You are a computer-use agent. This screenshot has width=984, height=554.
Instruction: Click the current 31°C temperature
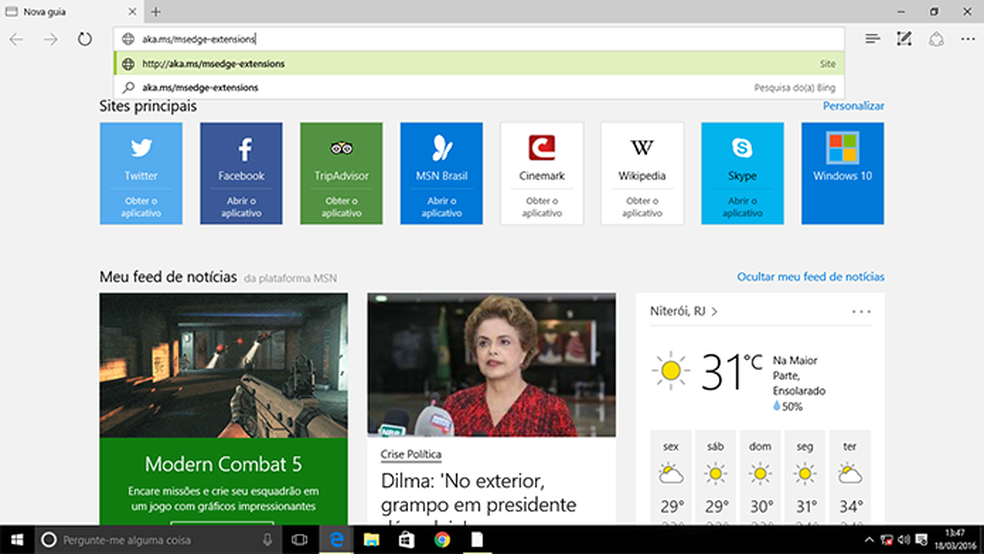[x=731, y=371]
